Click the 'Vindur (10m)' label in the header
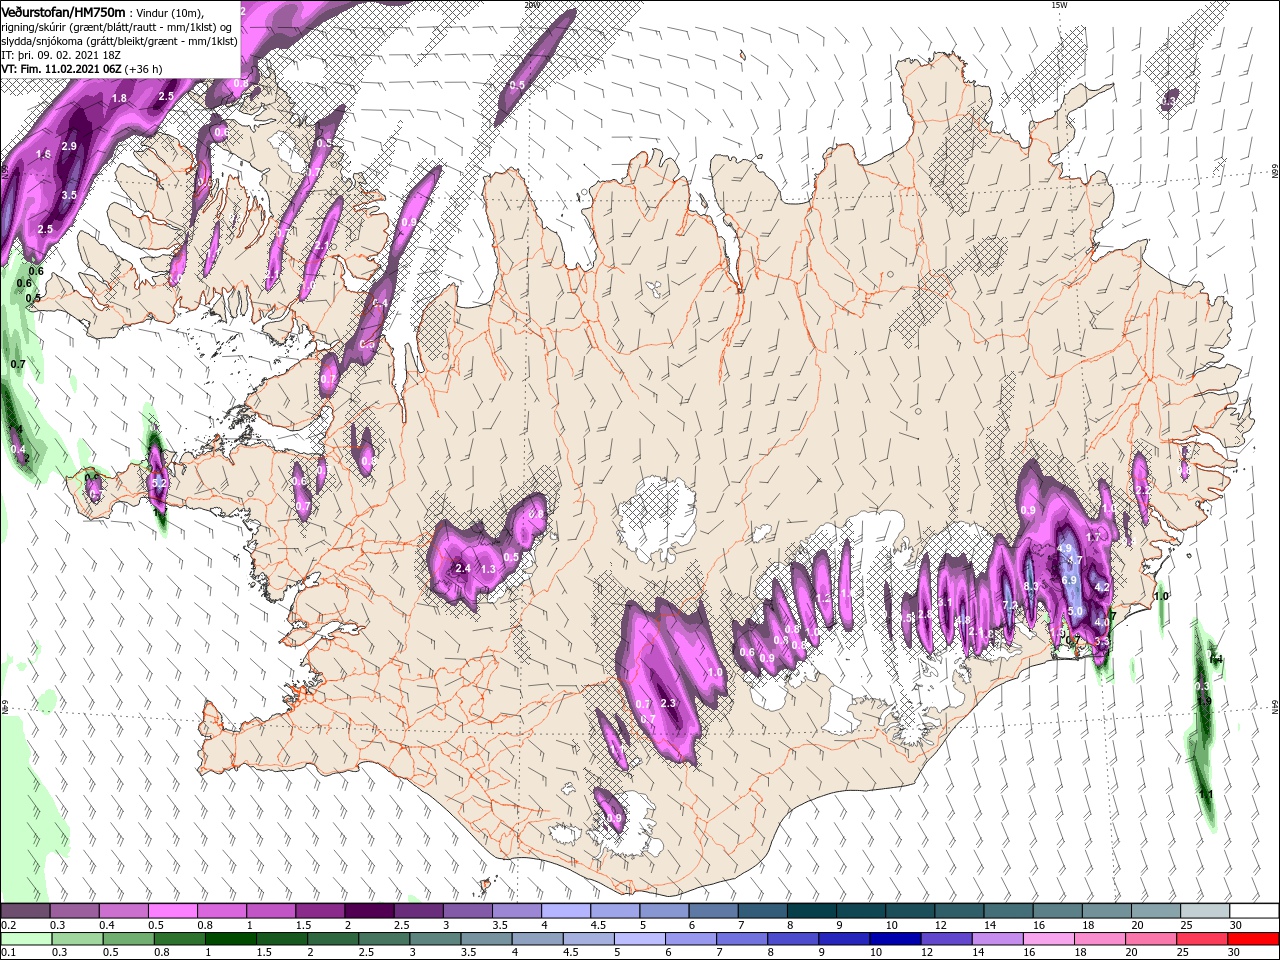The width and height of the screenshot is (1280, 960). (170, 12)
